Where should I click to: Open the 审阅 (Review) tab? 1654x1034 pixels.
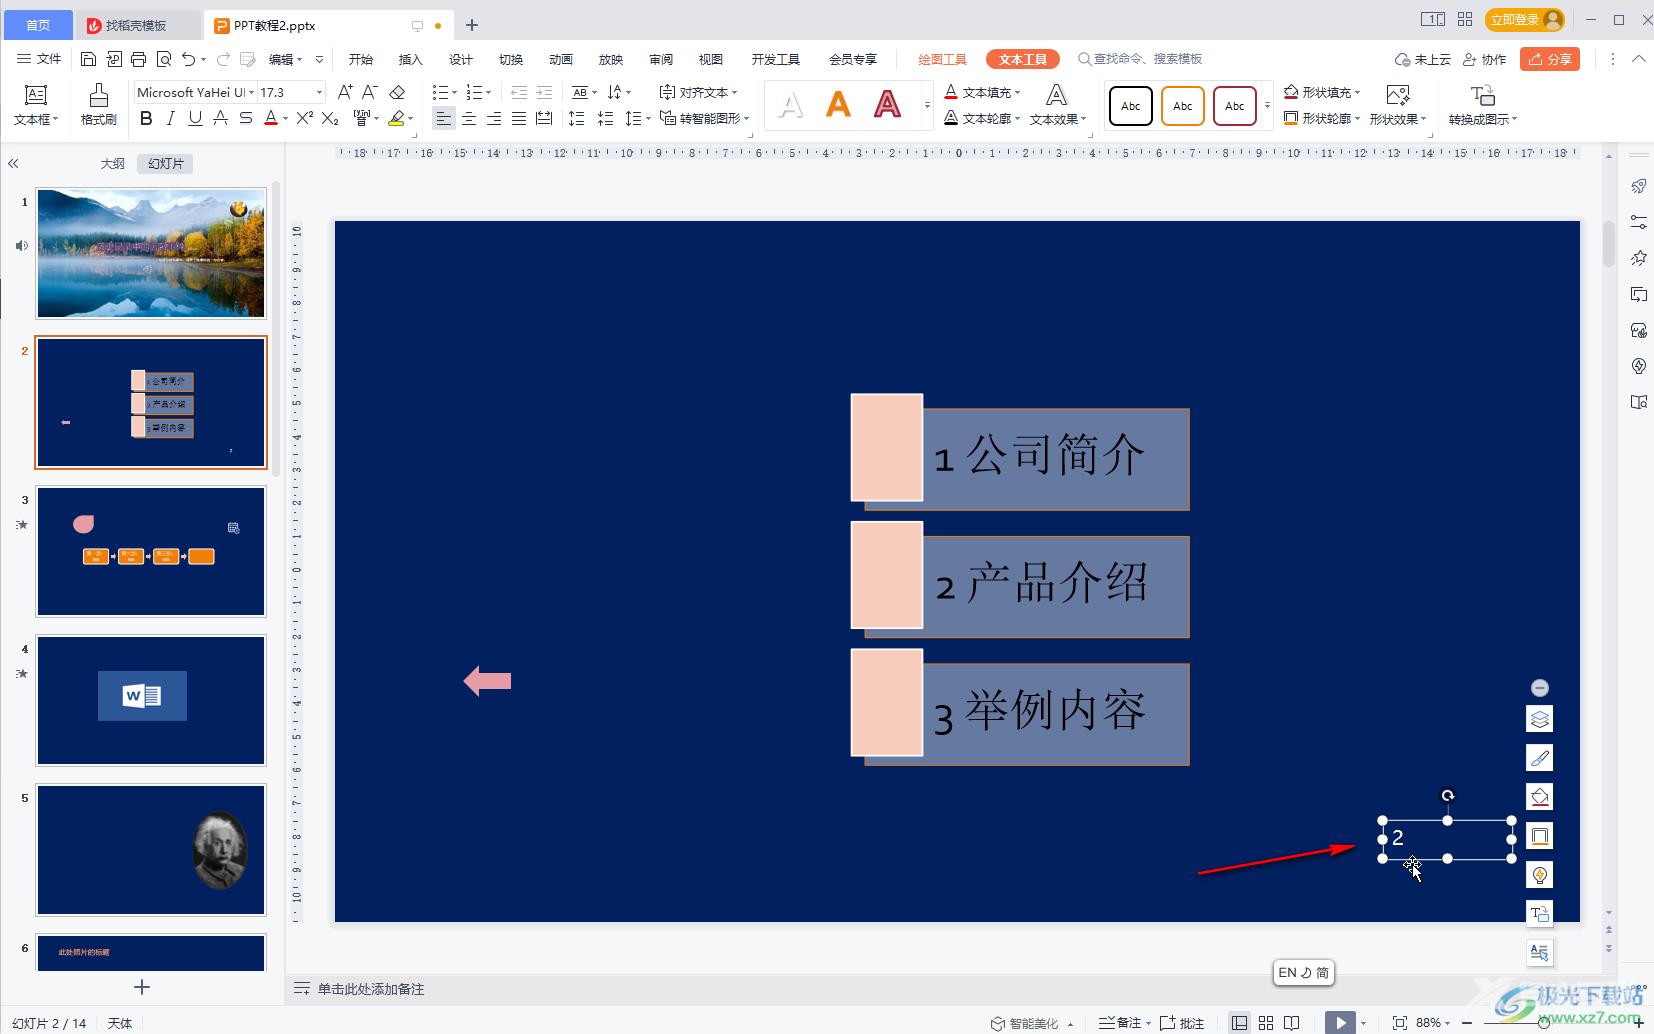pos(661,59)
